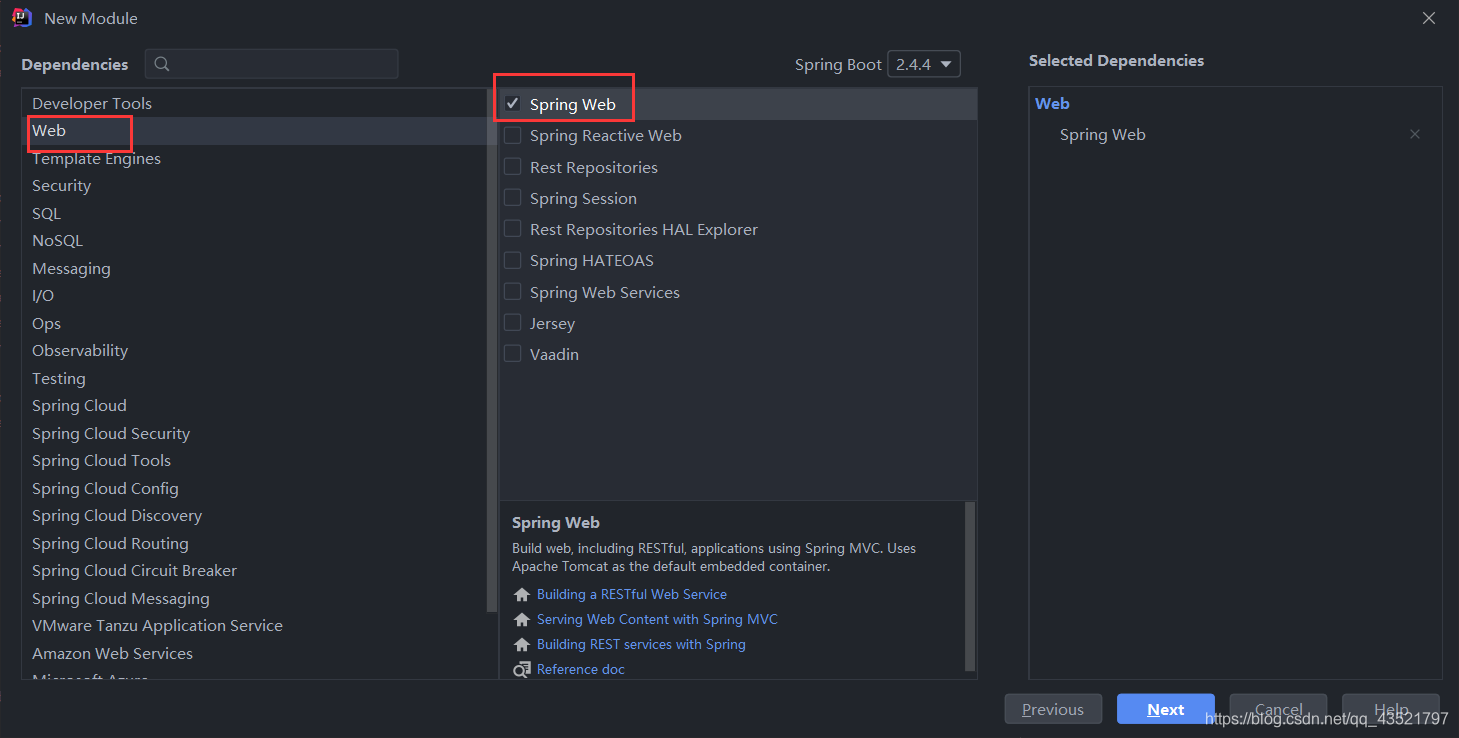Click the category list vertical scrollbar
The height and width of the screenshot is (738, 1459).
pyautogui.click(x=491, y=350)
